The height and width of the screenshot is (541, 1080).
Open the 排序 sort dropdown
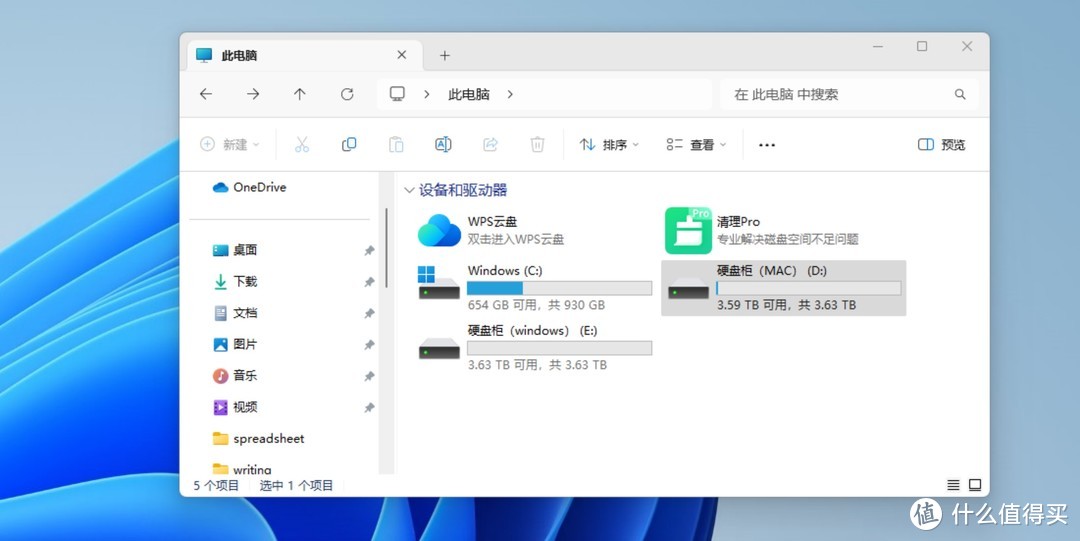(x=609, y=145)
